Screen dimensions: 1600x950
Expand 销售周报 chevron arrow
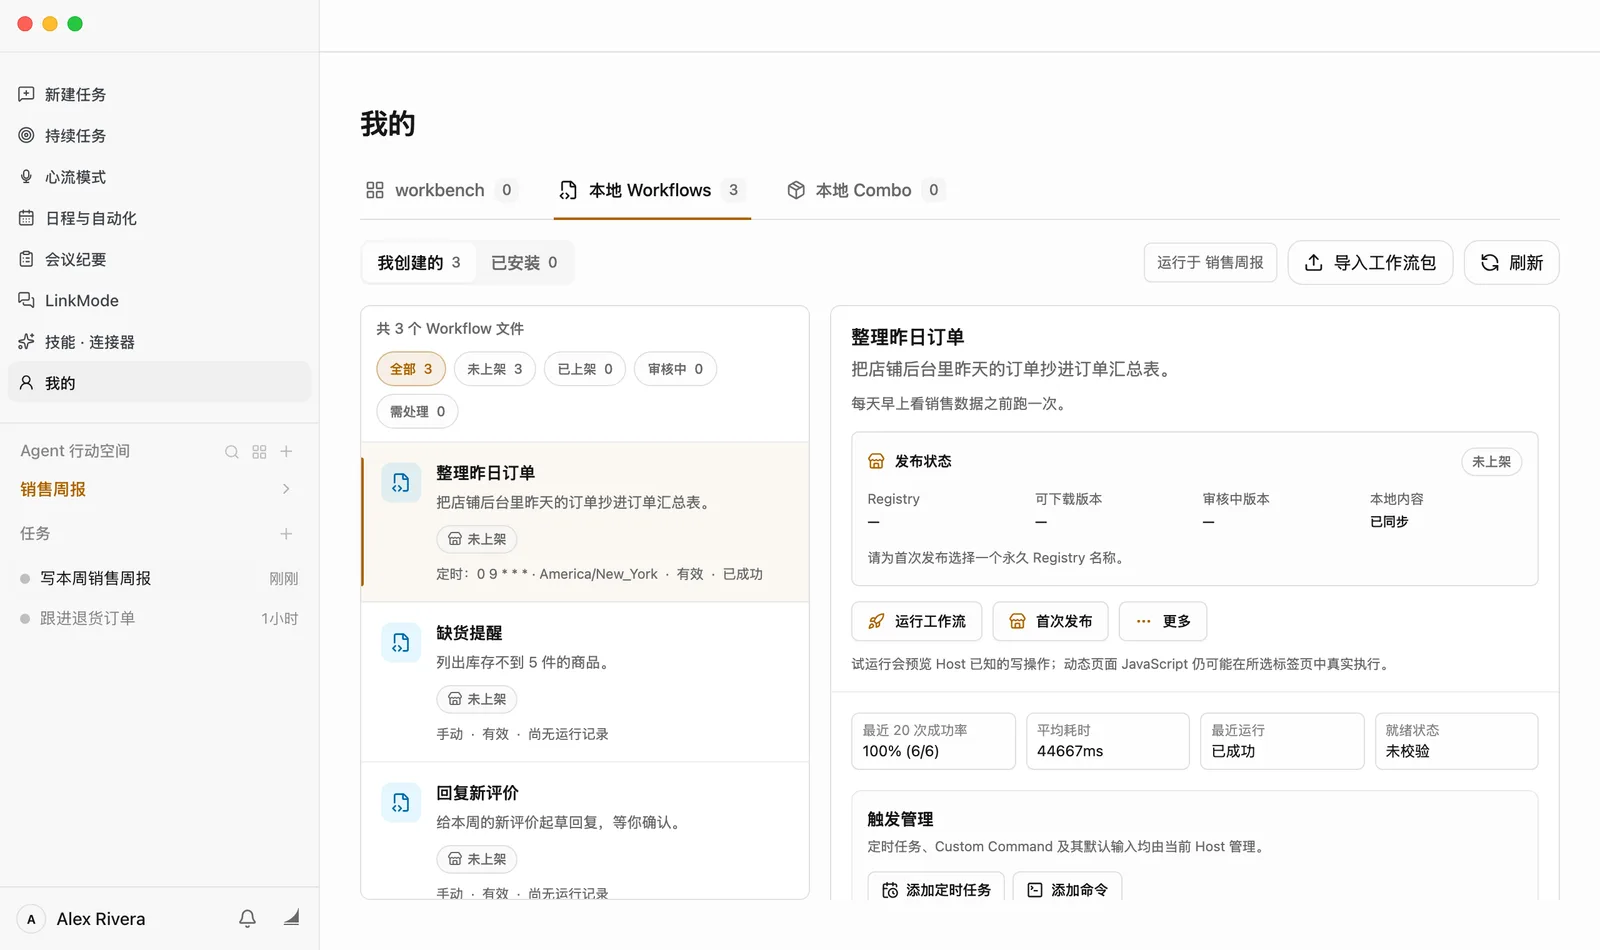tap(286, 489)
